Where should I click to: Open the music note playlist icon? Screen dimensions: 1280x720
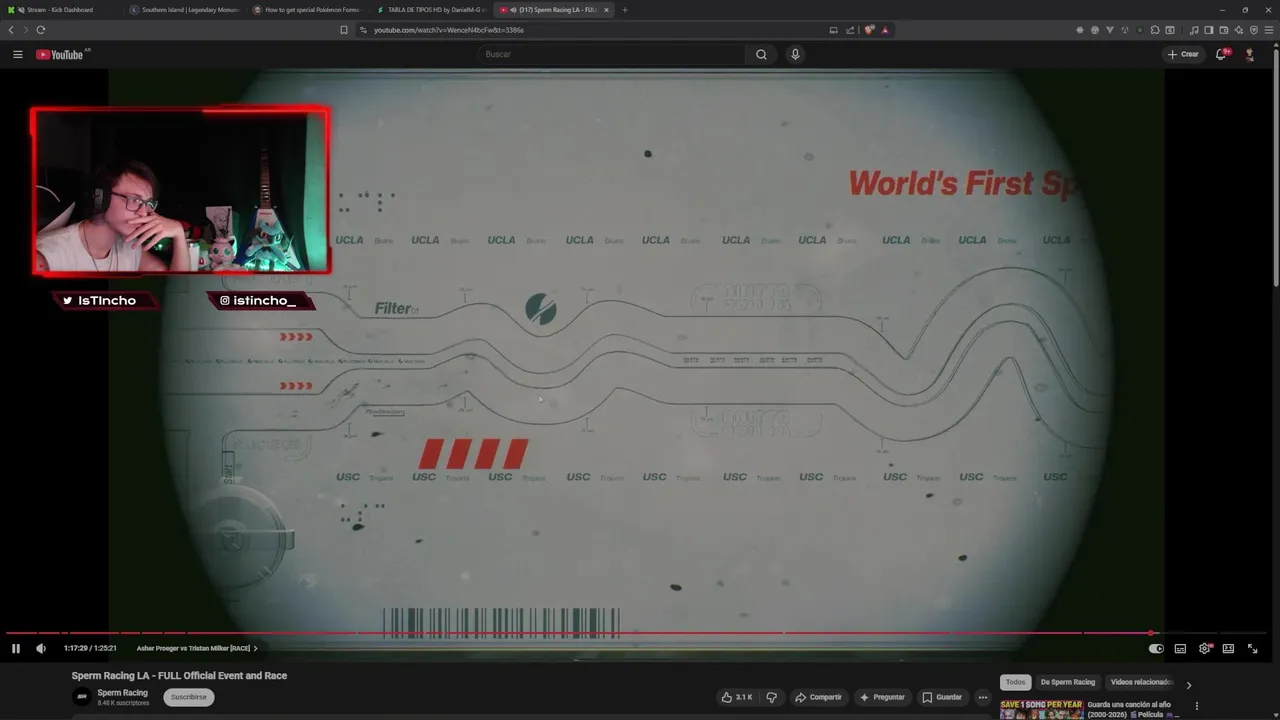point(1193,30)
